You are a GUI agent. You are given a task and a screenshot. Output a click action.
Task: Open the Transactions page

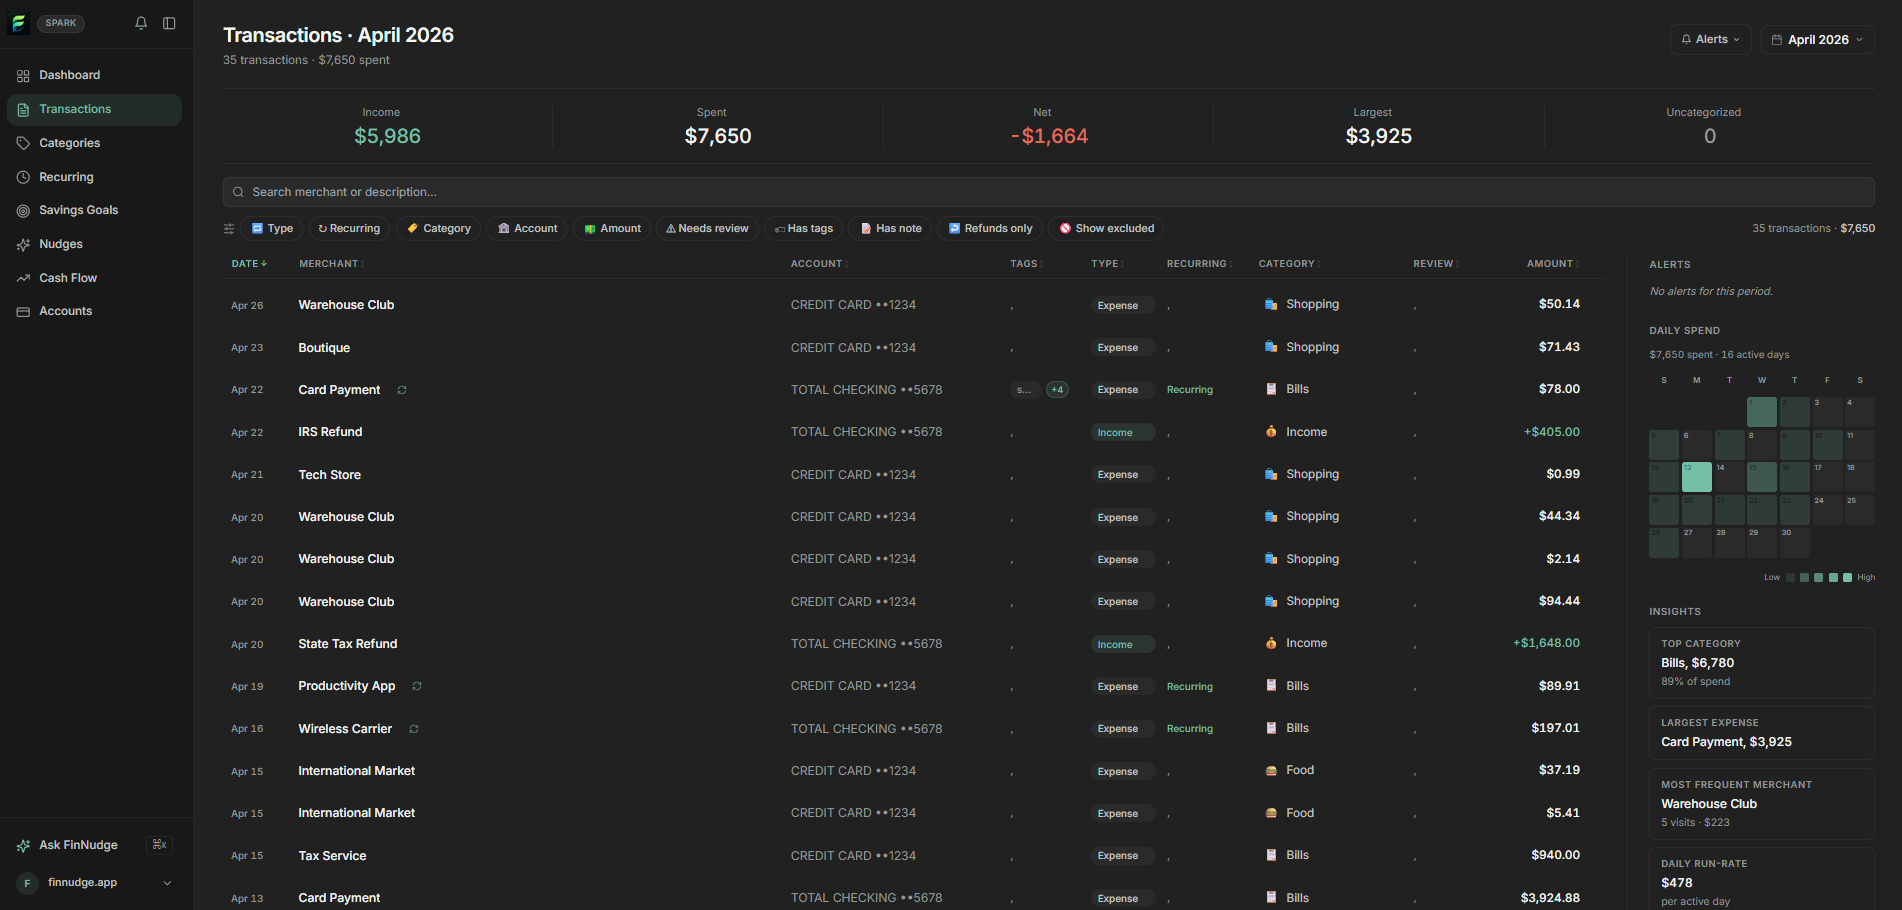[94, 109]
